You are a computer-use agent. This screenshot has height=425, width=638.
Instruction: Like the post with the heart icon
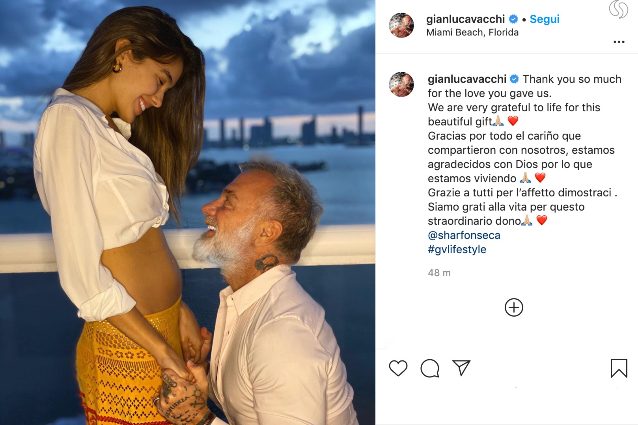click(x=398, y=368)
